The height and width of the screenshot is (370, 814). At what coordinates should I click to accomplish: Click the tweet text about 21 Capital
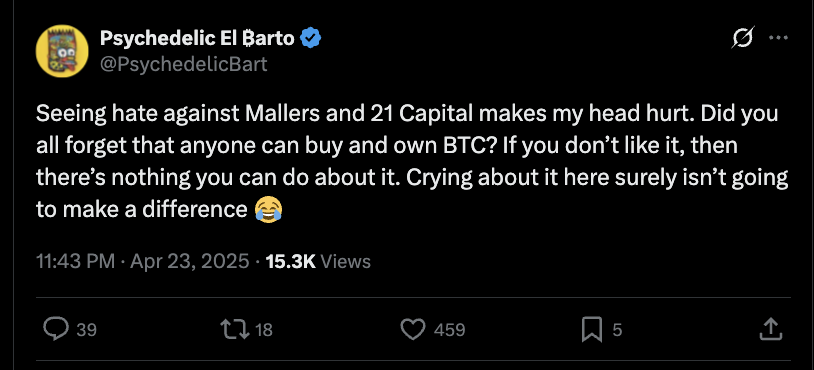412,161
